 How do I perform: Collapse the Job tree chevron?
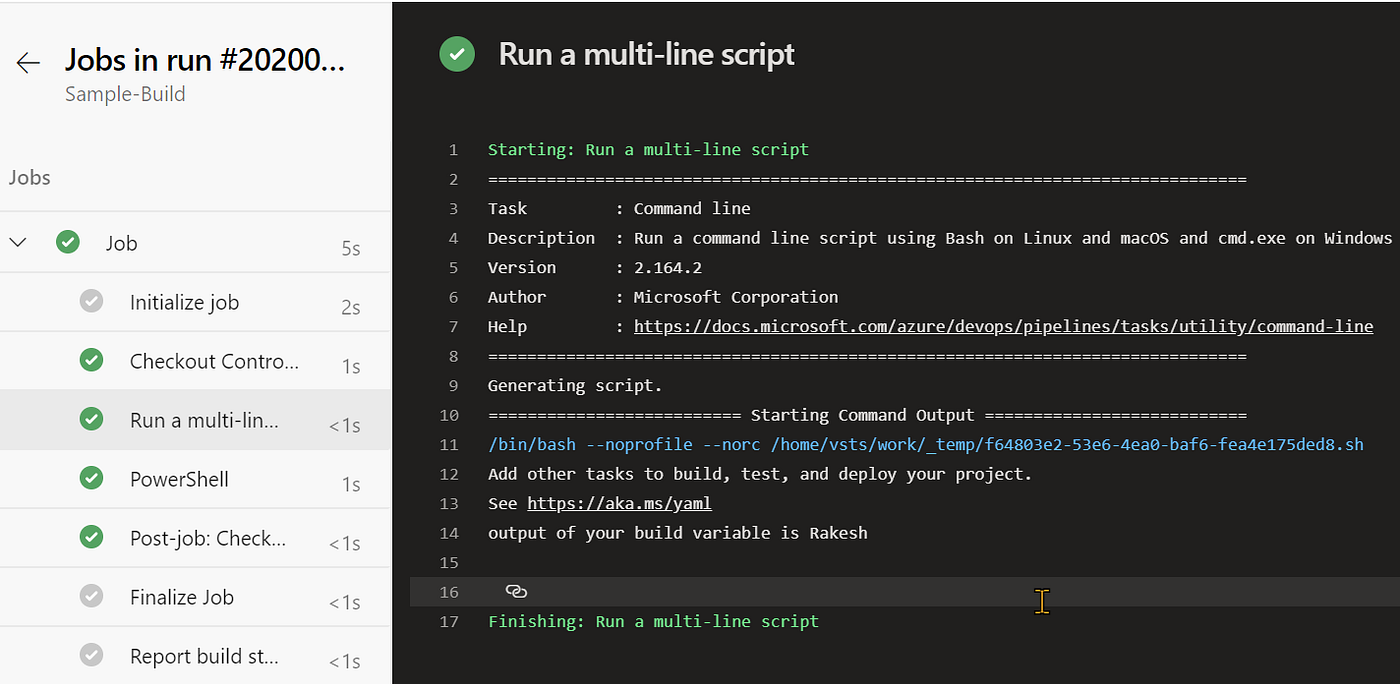pos(18,242)
